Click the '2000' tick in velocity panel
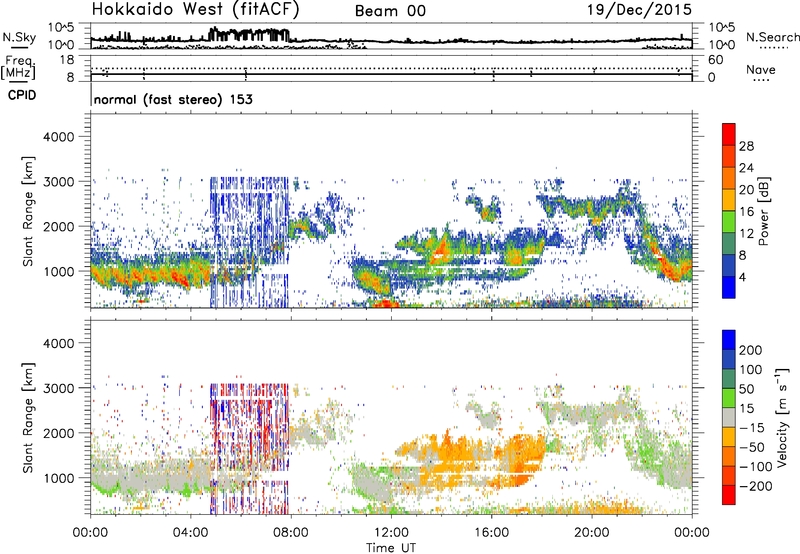The height and width of the screenshot is (554, 800). tap(59, 433)
